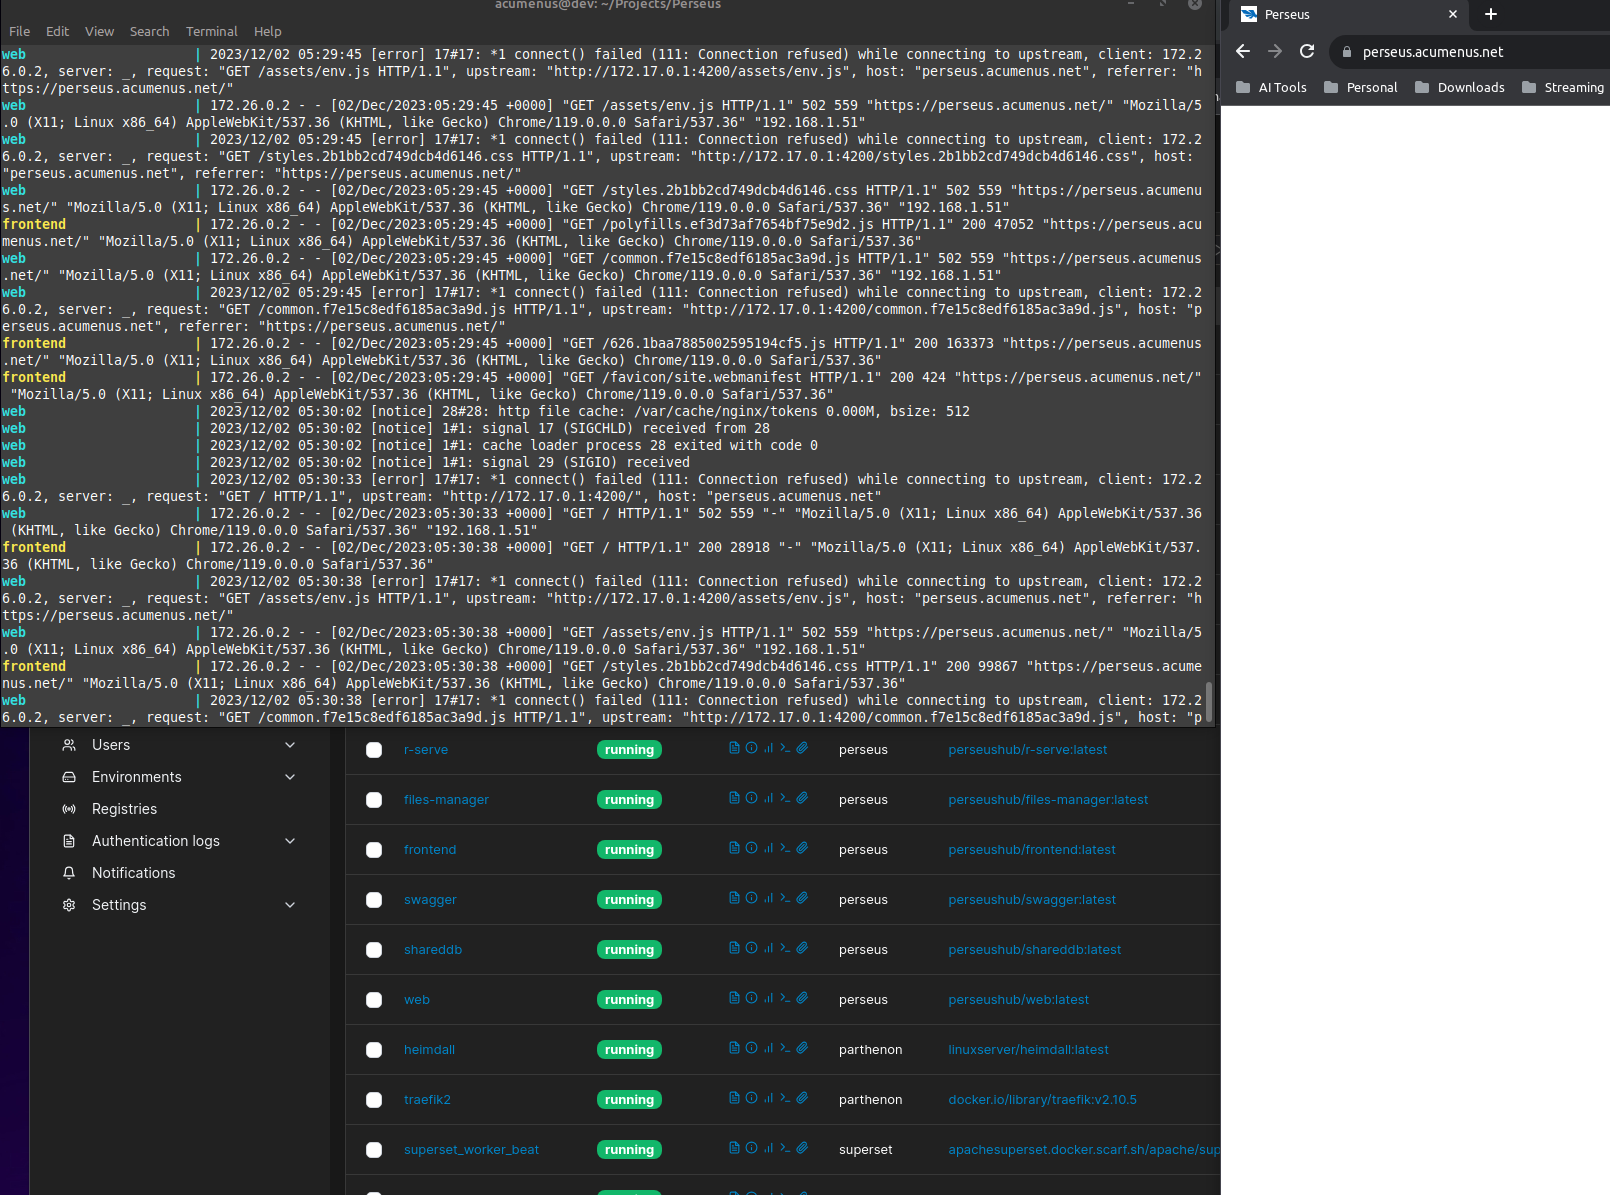Select the r-serve container checkbox

tap(374, 750)
